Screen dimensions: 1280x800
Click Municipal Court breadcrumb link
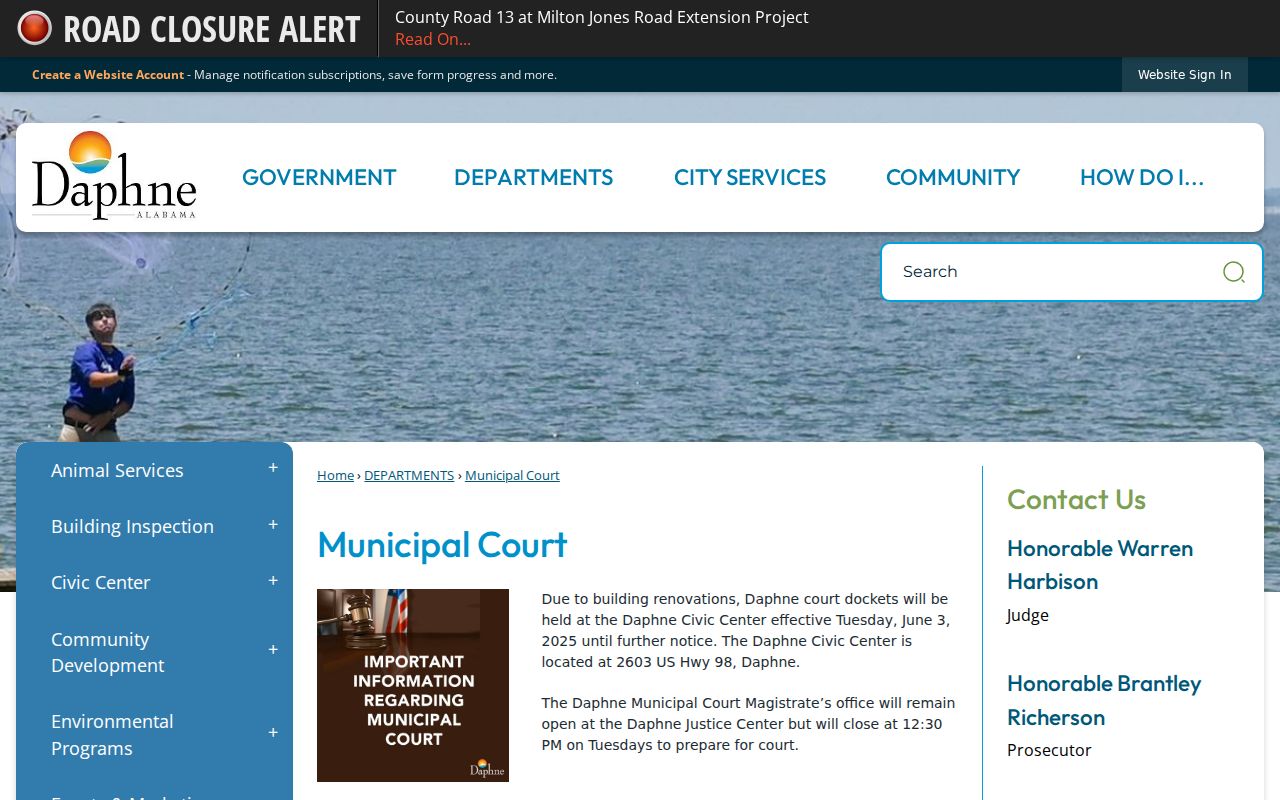pos(512,475)
